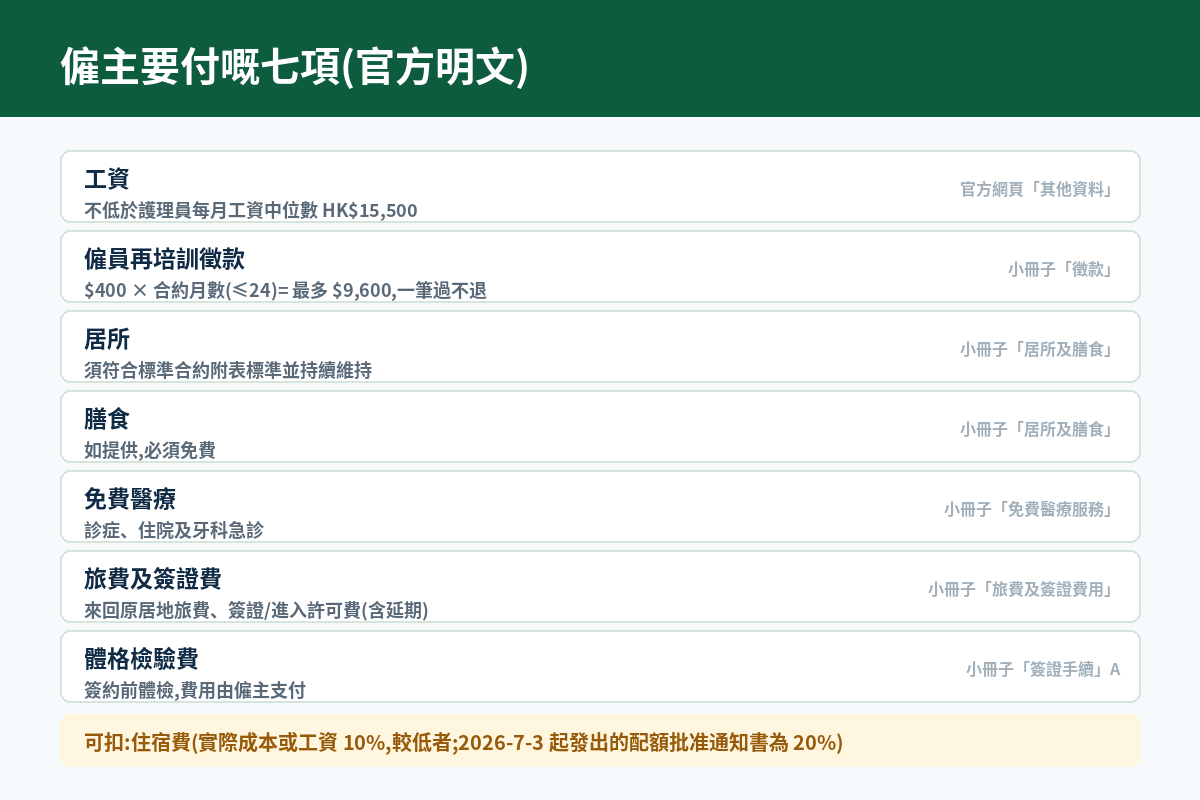This screenshot has height=800, width=1200.
Task: Select the 膳食 card title
Action: coord(107,419)
